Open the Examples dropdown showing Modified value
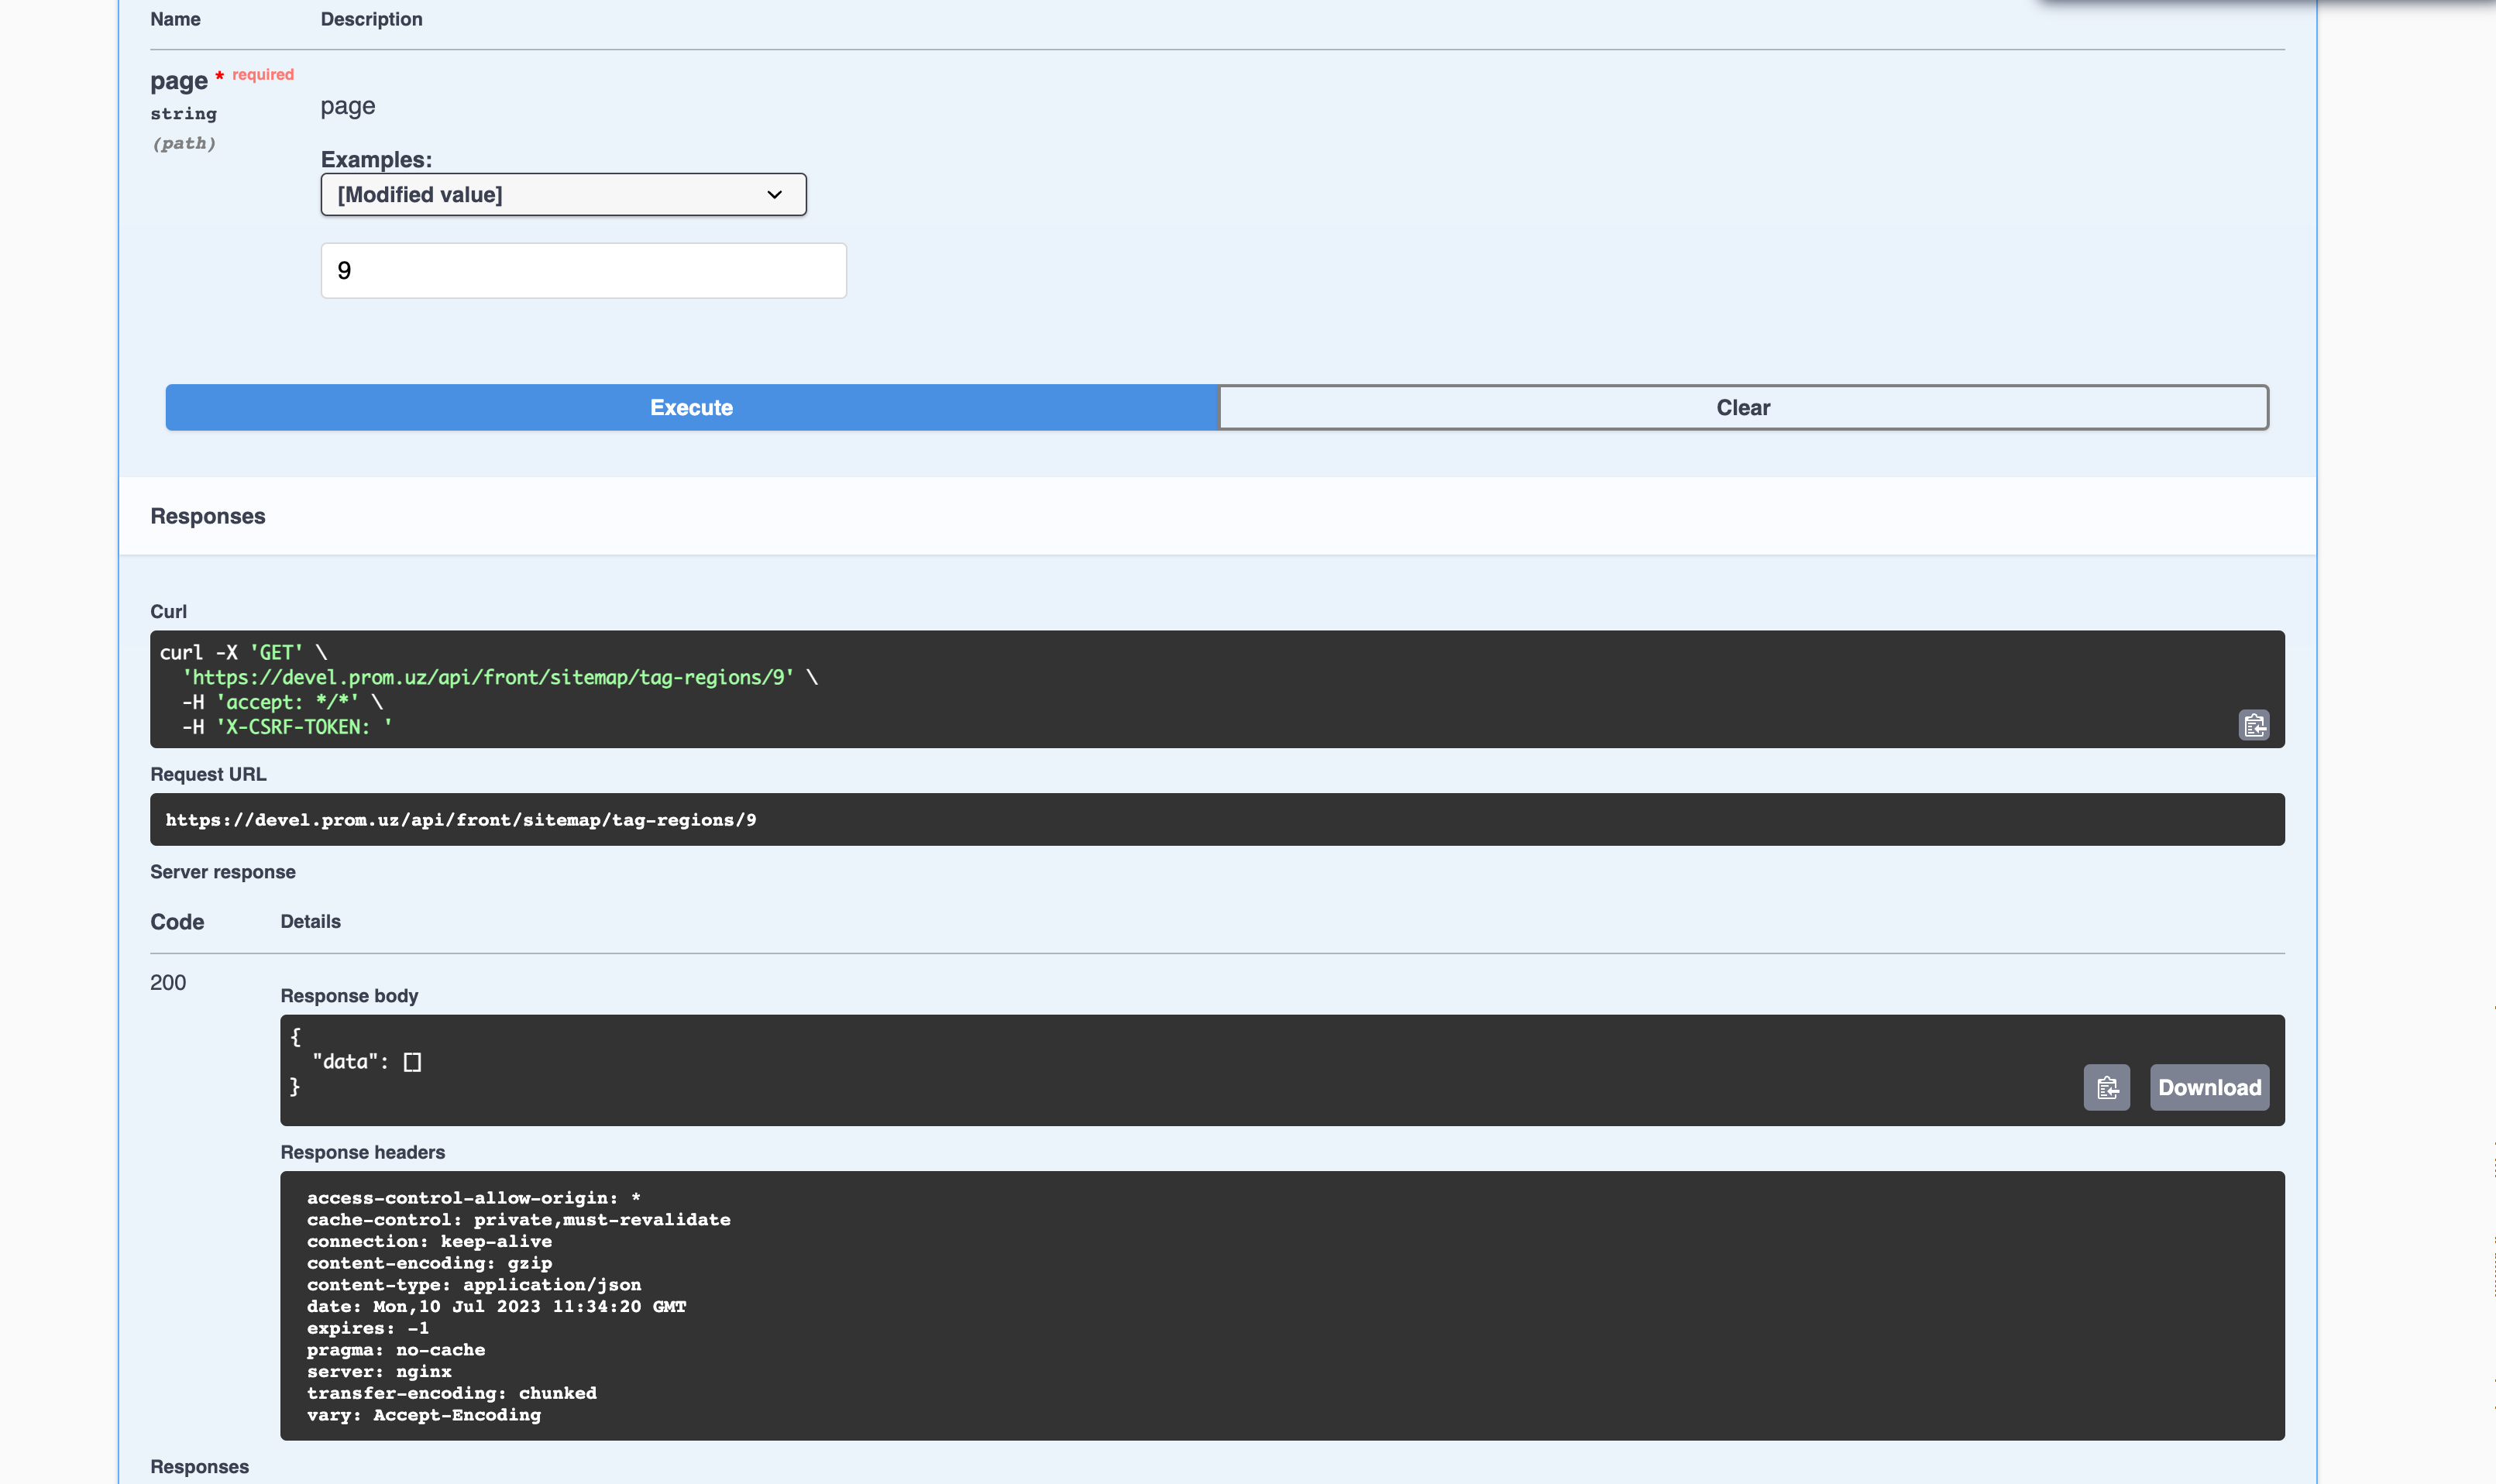 tap(563, 194)
